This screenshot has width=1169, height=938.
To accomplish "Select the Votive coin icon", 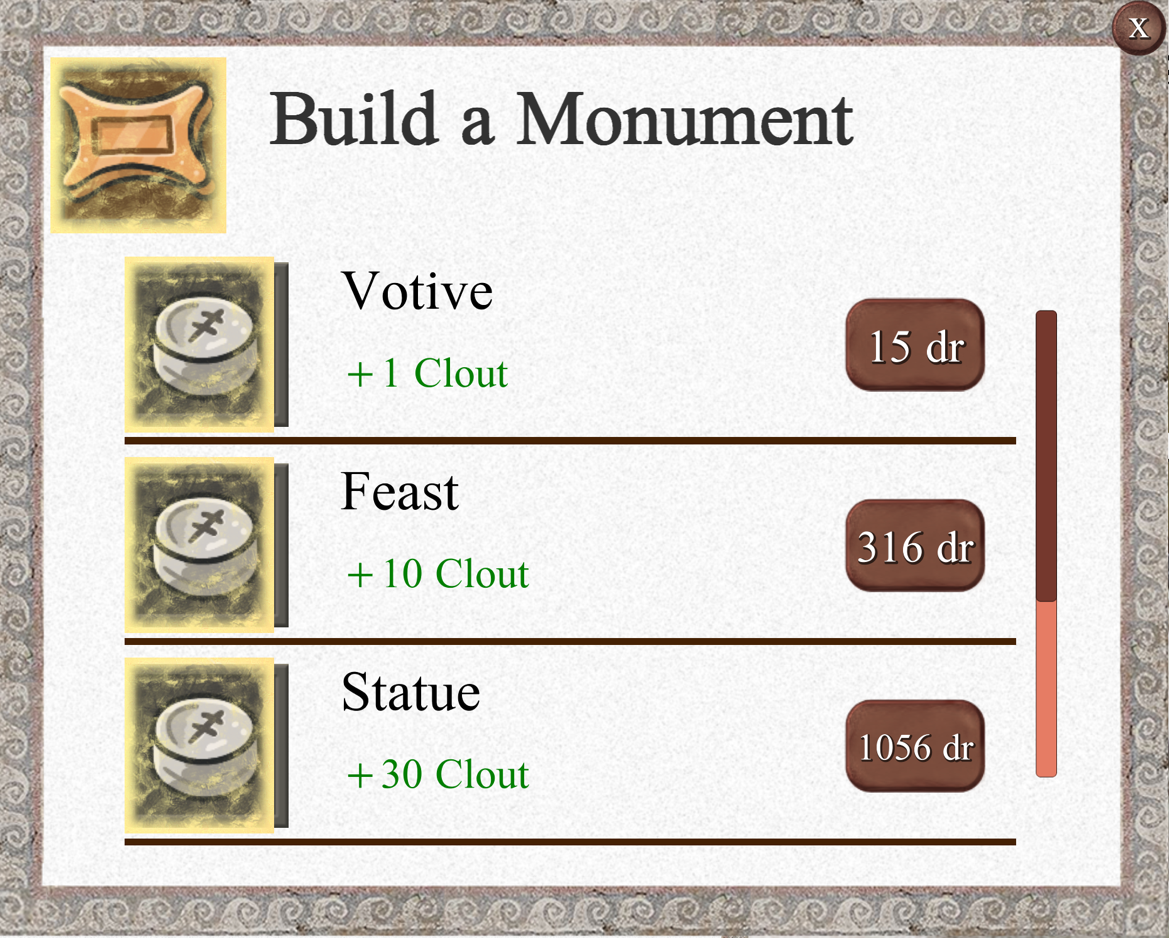I will 199,345.
